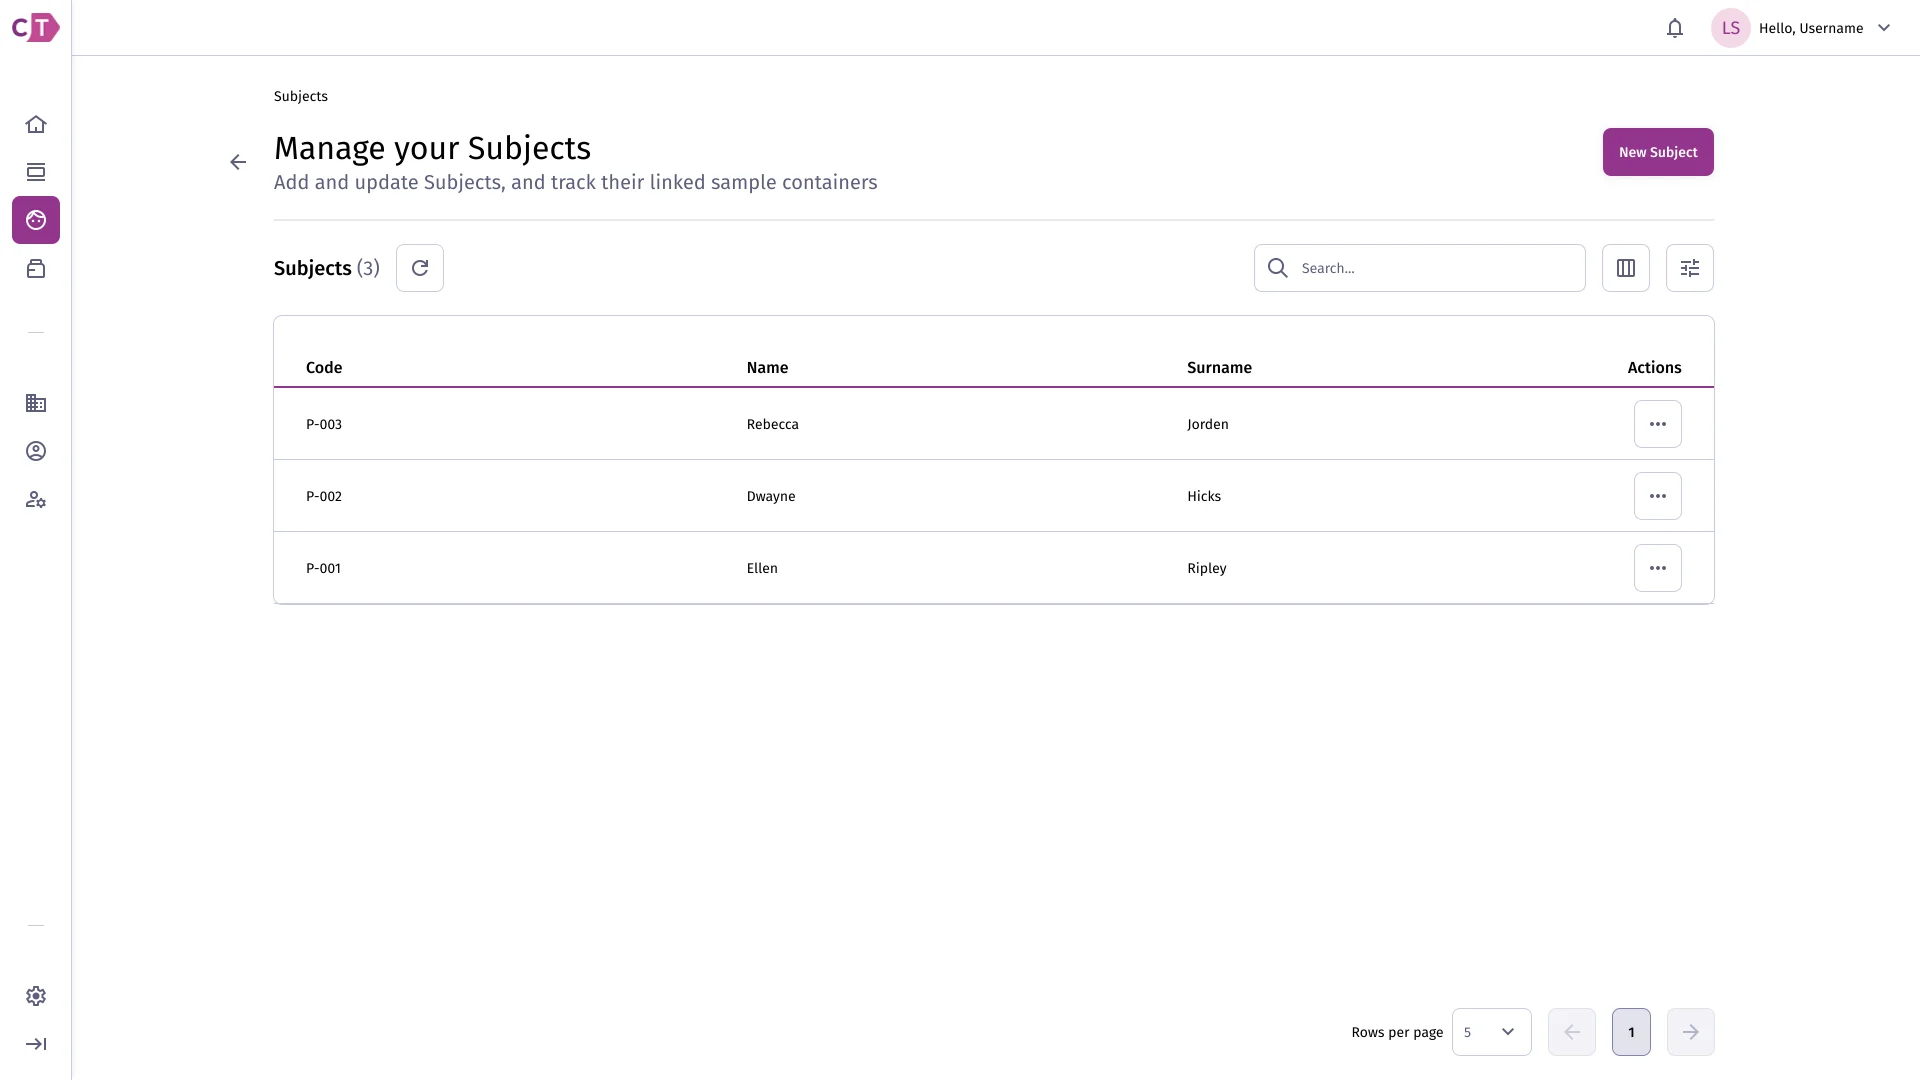This screenshot has height=1080, width=1920.
Task: Open the Home sidebar icon
Action: coord(36,124)
